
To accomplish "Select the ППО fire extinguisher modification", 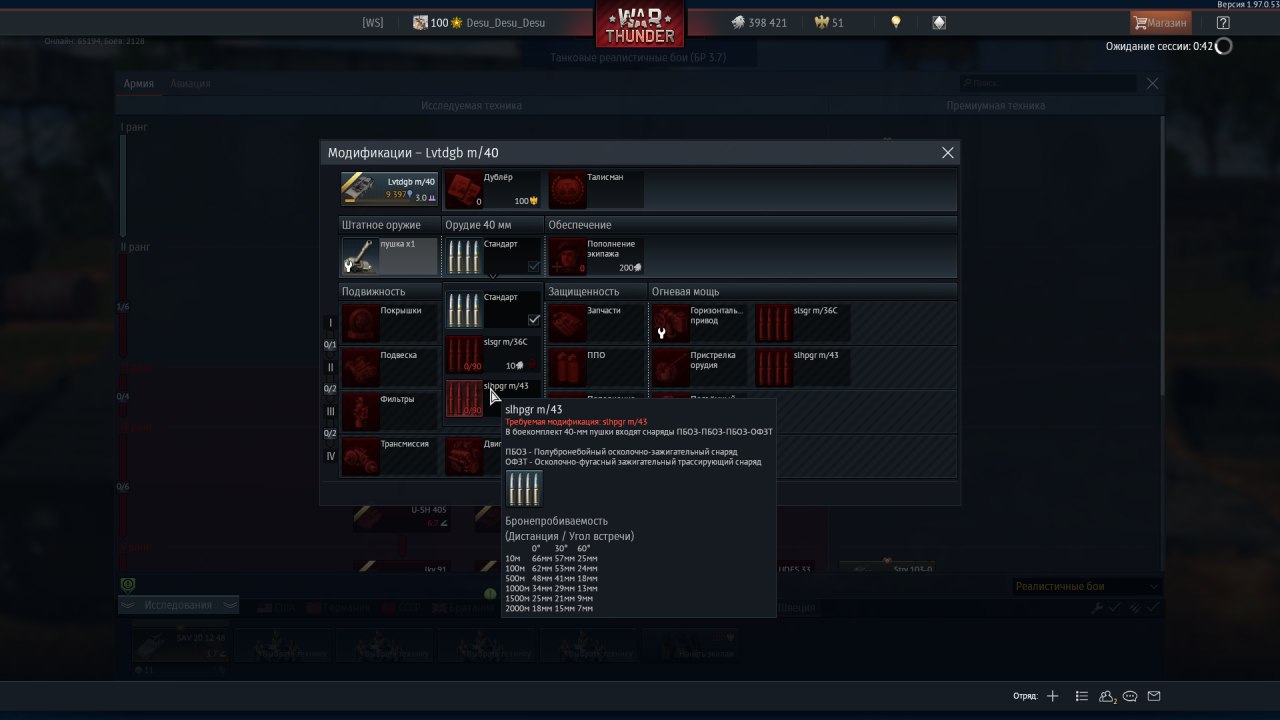I will [x=596, y=367].
